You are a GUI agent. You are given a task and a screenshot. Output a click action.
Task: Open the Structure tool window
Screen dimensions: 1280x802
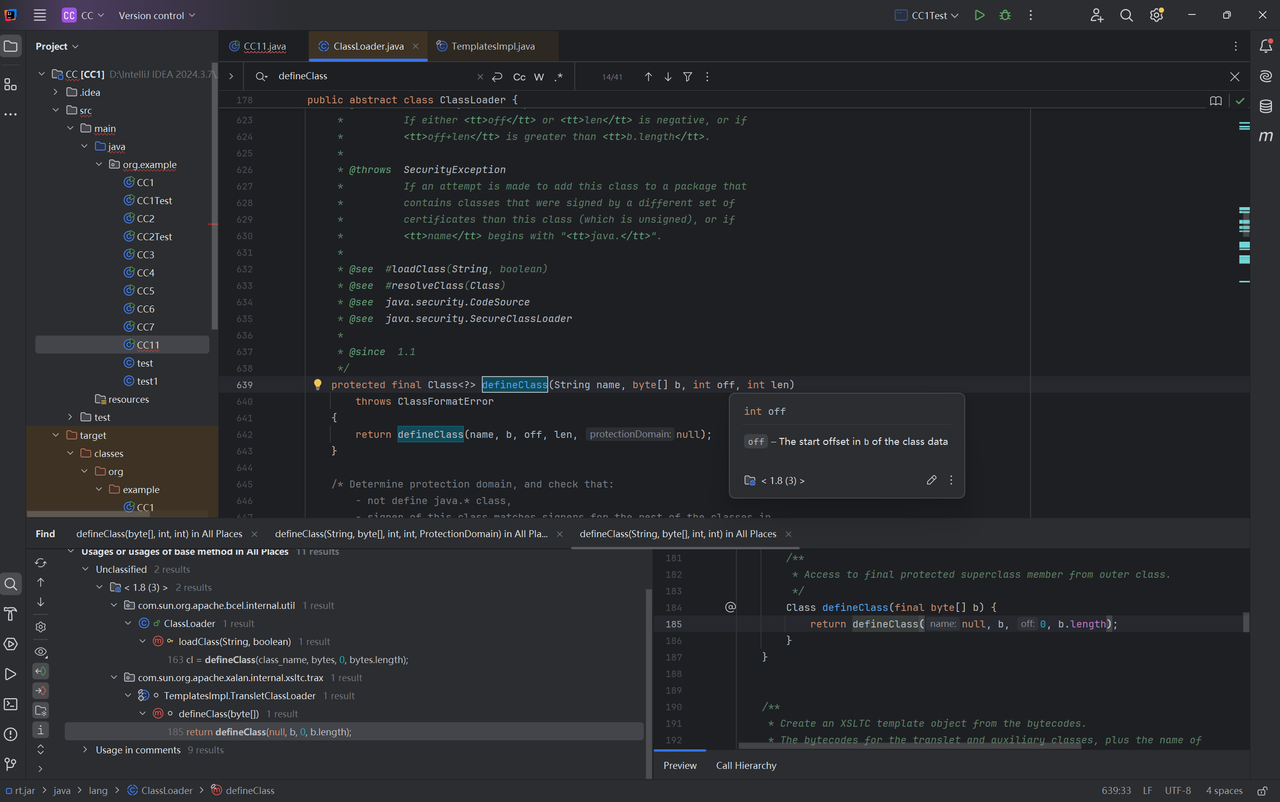pyautogui.click(x=11, y=84)
